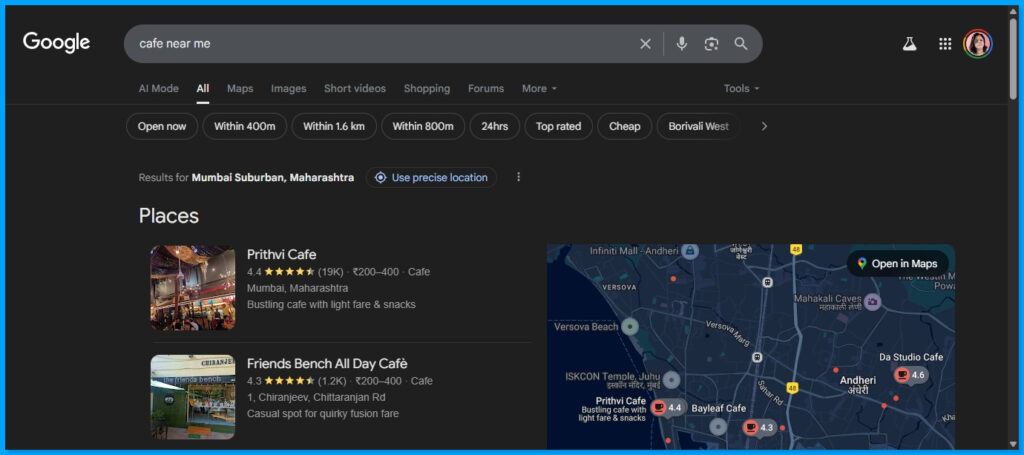
Task: Click the magnifying glass search icon
Action: click(x=741, y=44)
